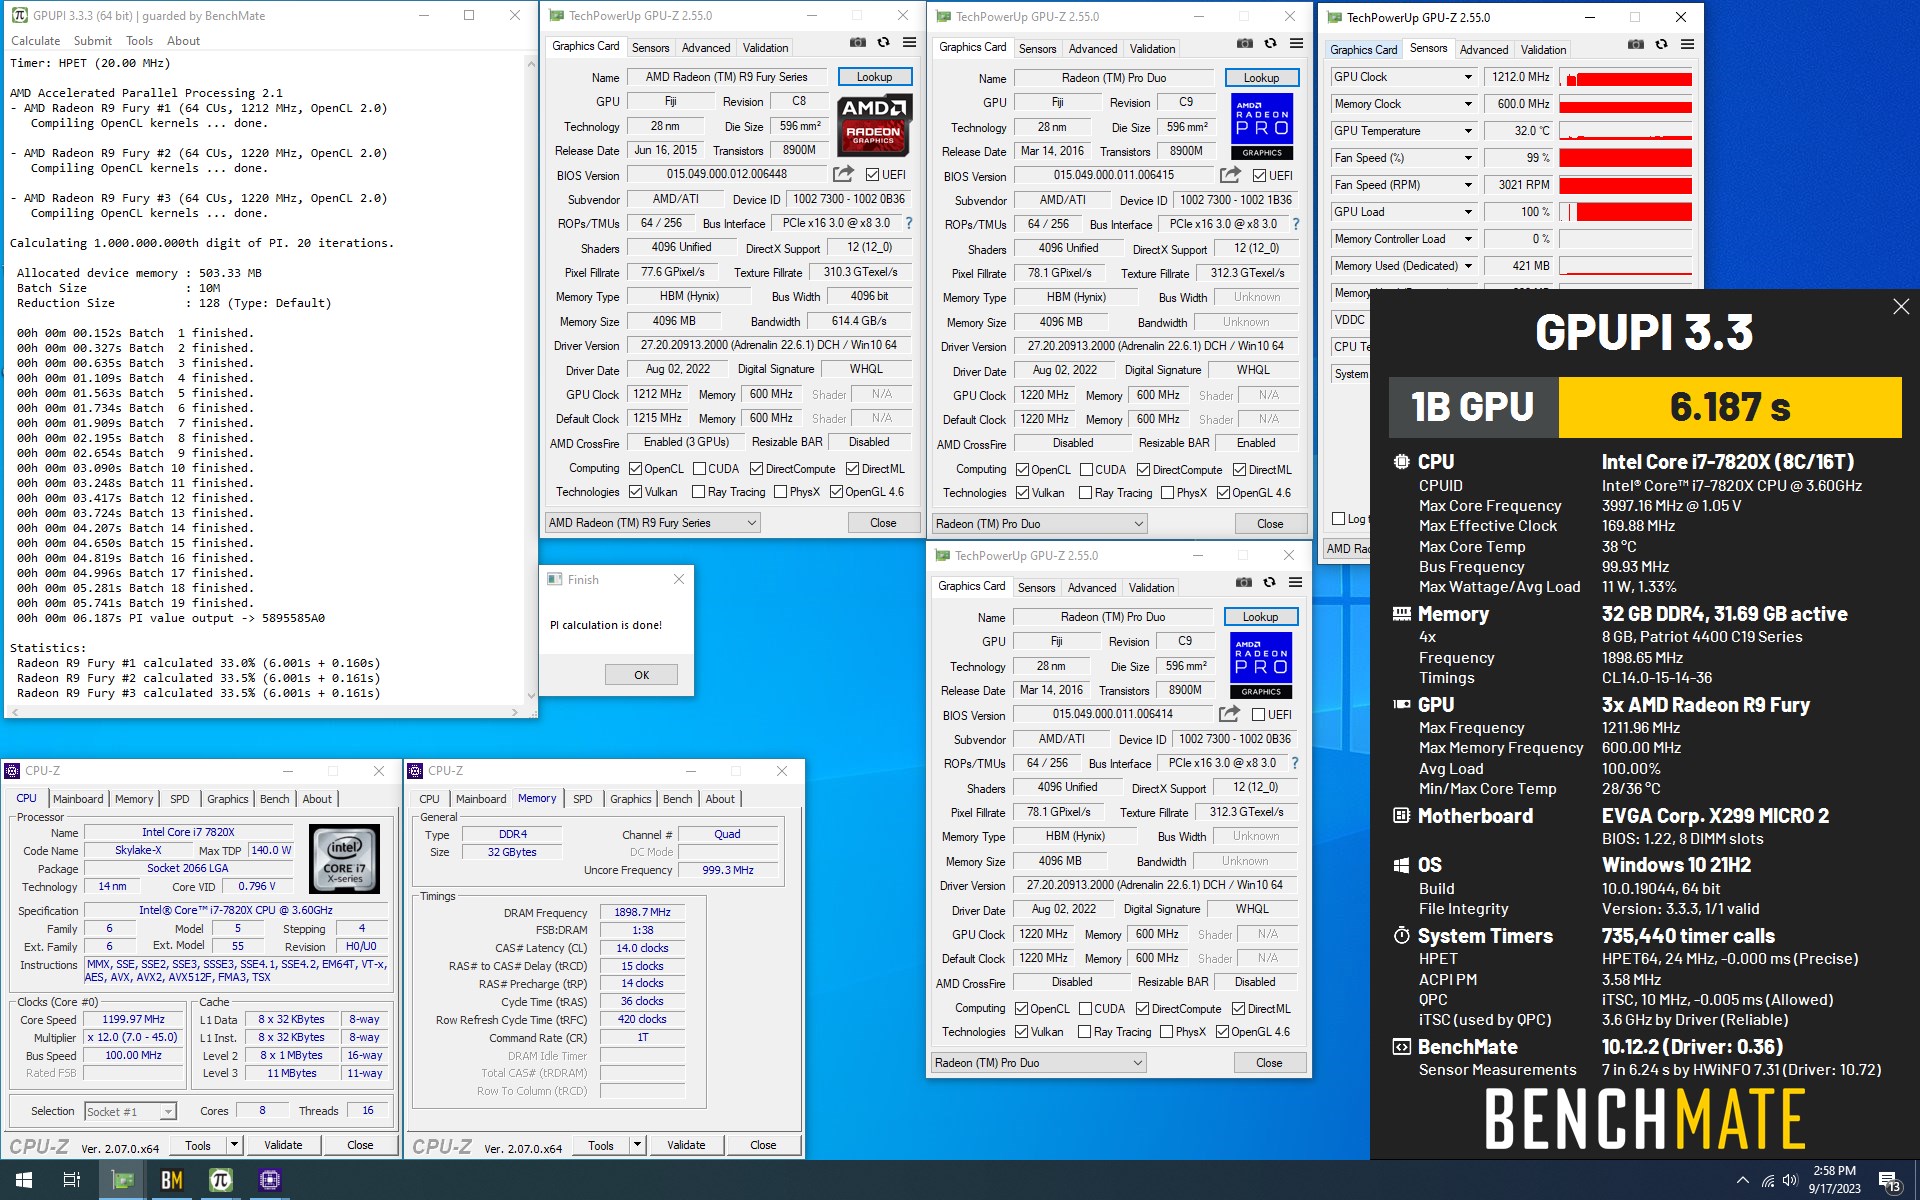This screenshot has width=1920, height=1200.
Task: Open GPU selector dropdown in top Pro Duo GPU-Z
Action: click(1039, 524)
